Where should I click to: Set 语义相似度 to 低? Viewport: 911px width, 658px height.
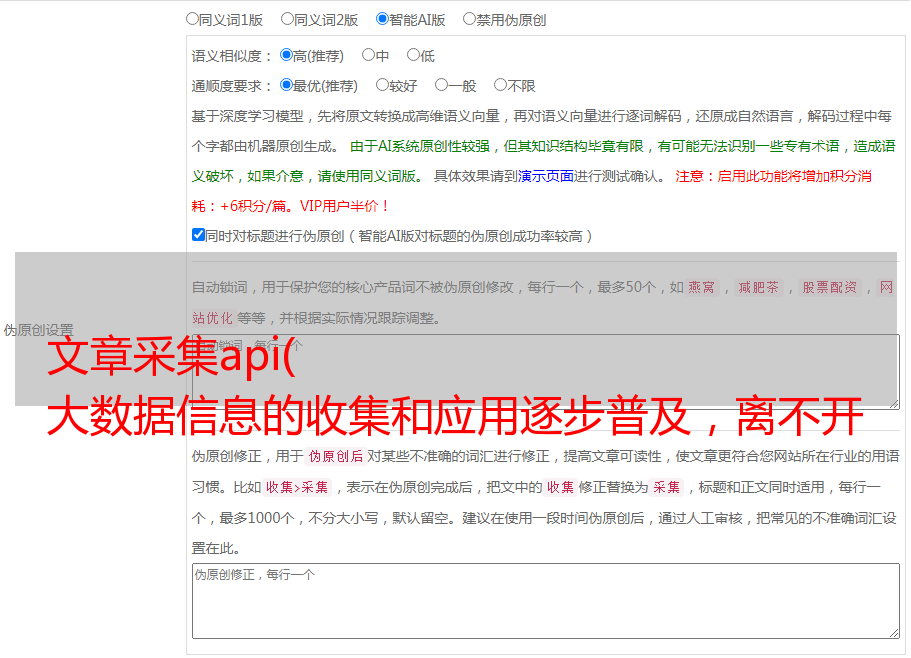[x=413, y=55]
